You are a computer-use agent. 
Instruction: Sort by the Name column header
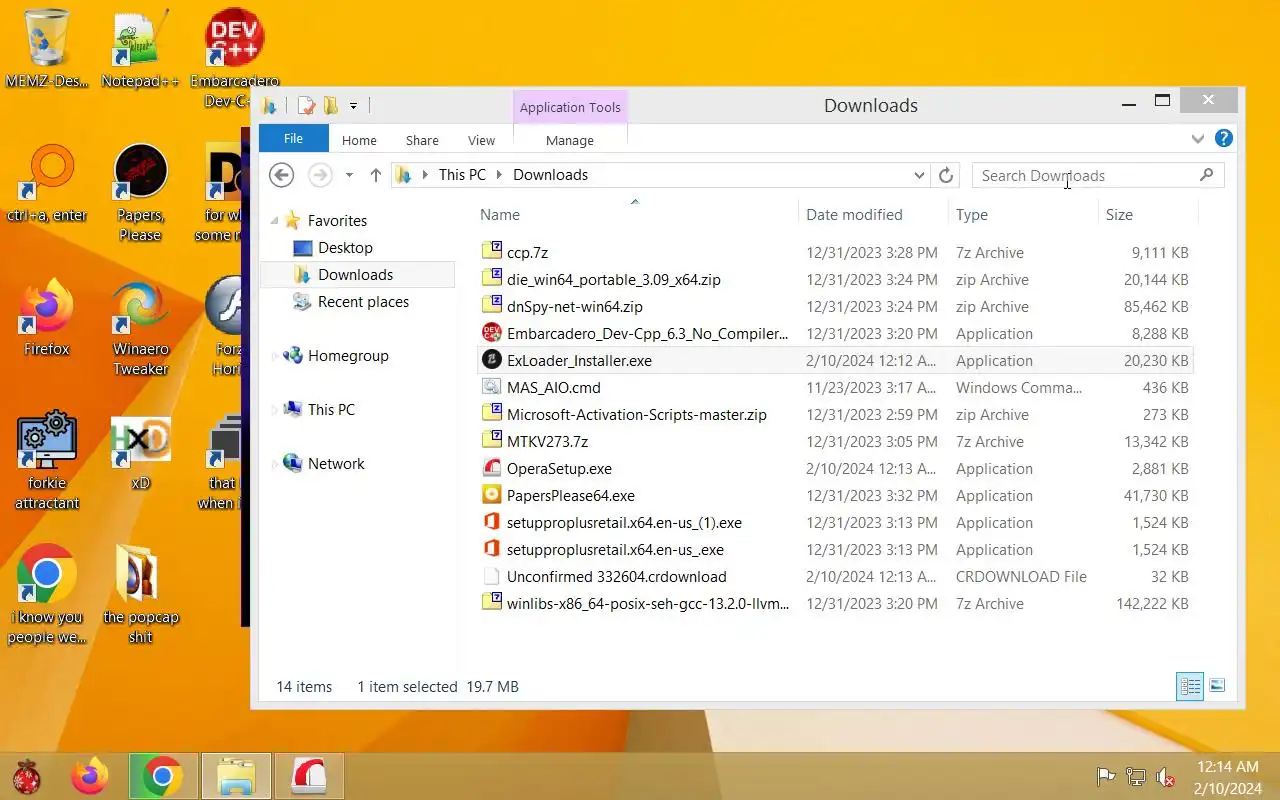click(x=636, y=214)
